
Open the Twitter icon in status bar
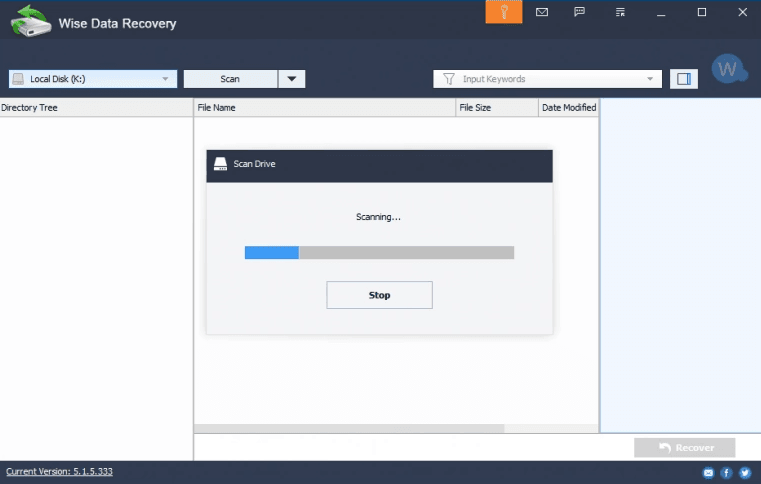[x=745, y=472]
